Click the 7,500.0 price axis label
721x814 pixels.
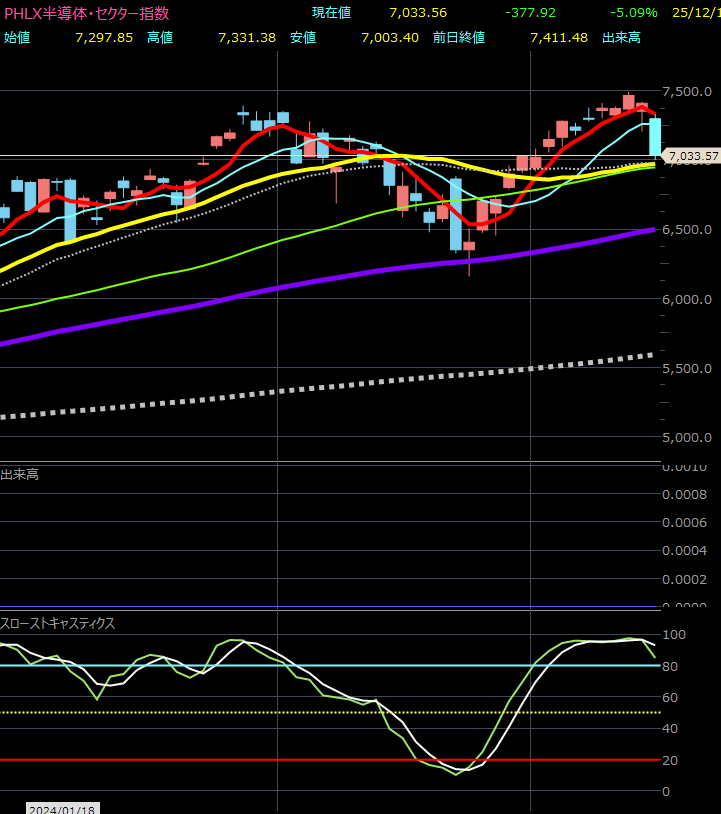tap(688, 92)
